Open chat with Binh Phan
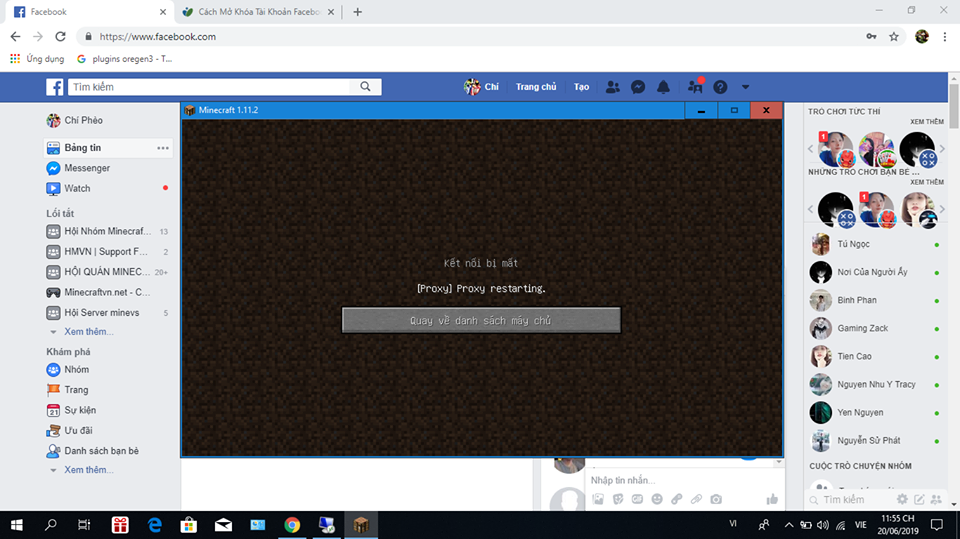 click(x=876, y=300)
